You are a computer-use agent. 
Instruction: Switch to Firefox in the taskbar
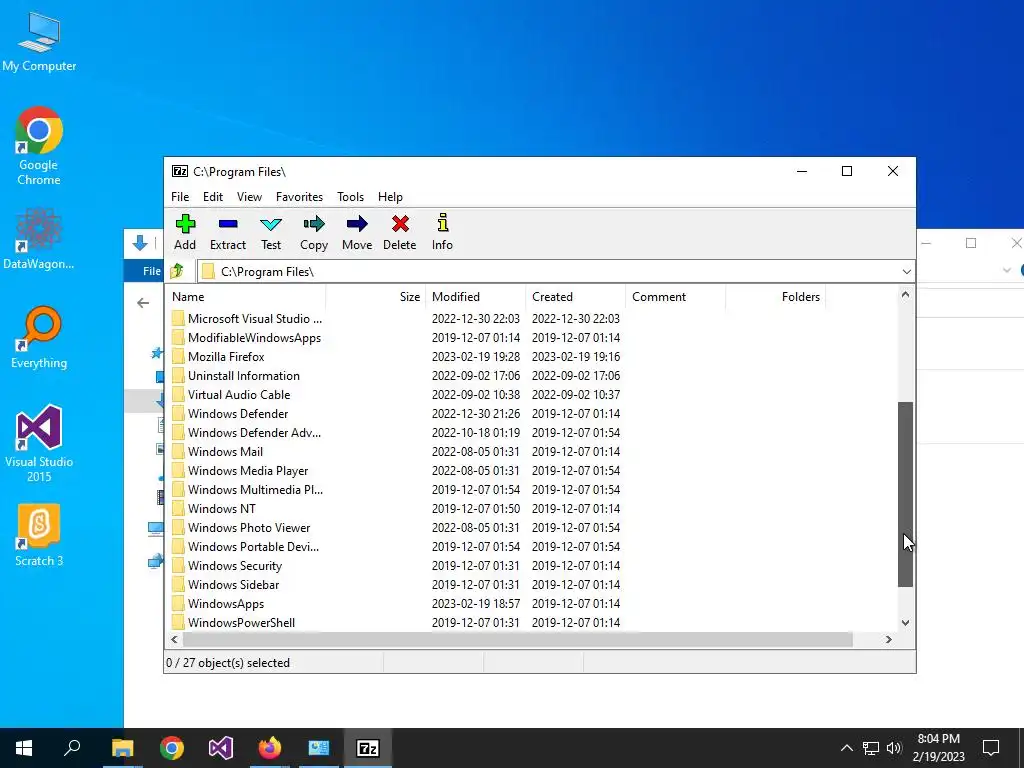(270, 748)
